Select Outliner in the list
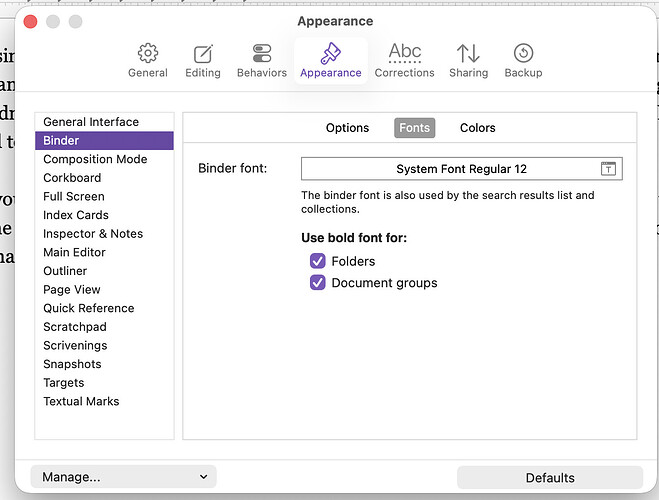This screenshot has height=500, width=659. pyautogui.click(x=104, y=271)
